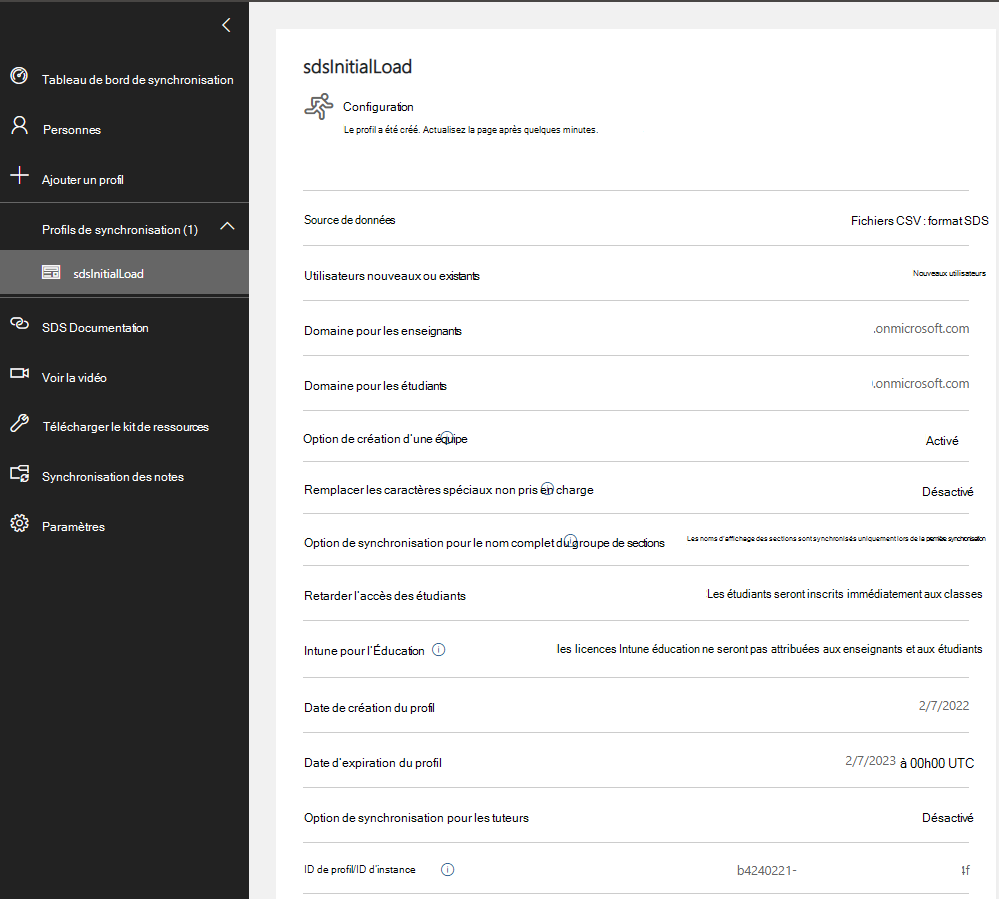The width and height of the screenshot is (999, 899).
Task: Click the Ajouter un profil link
Action: point(82,180)
